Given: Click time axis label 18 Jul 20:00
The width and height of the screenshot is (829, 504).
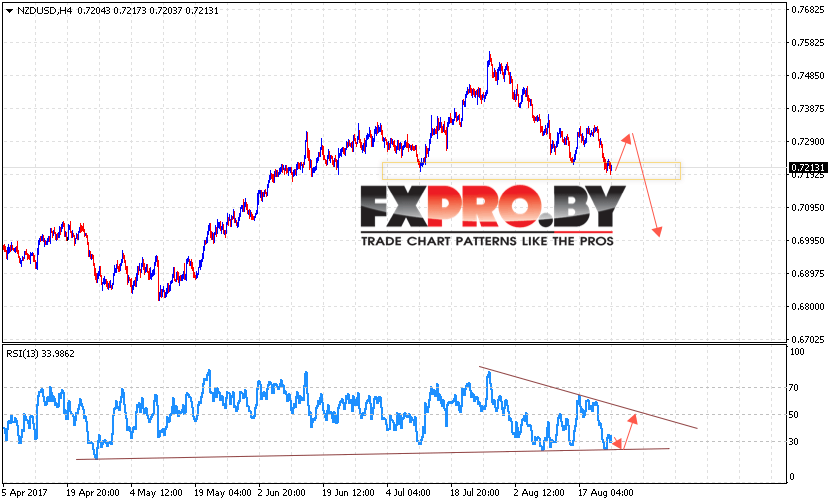Looking at the screenshot, I should [x=475, y=493].
